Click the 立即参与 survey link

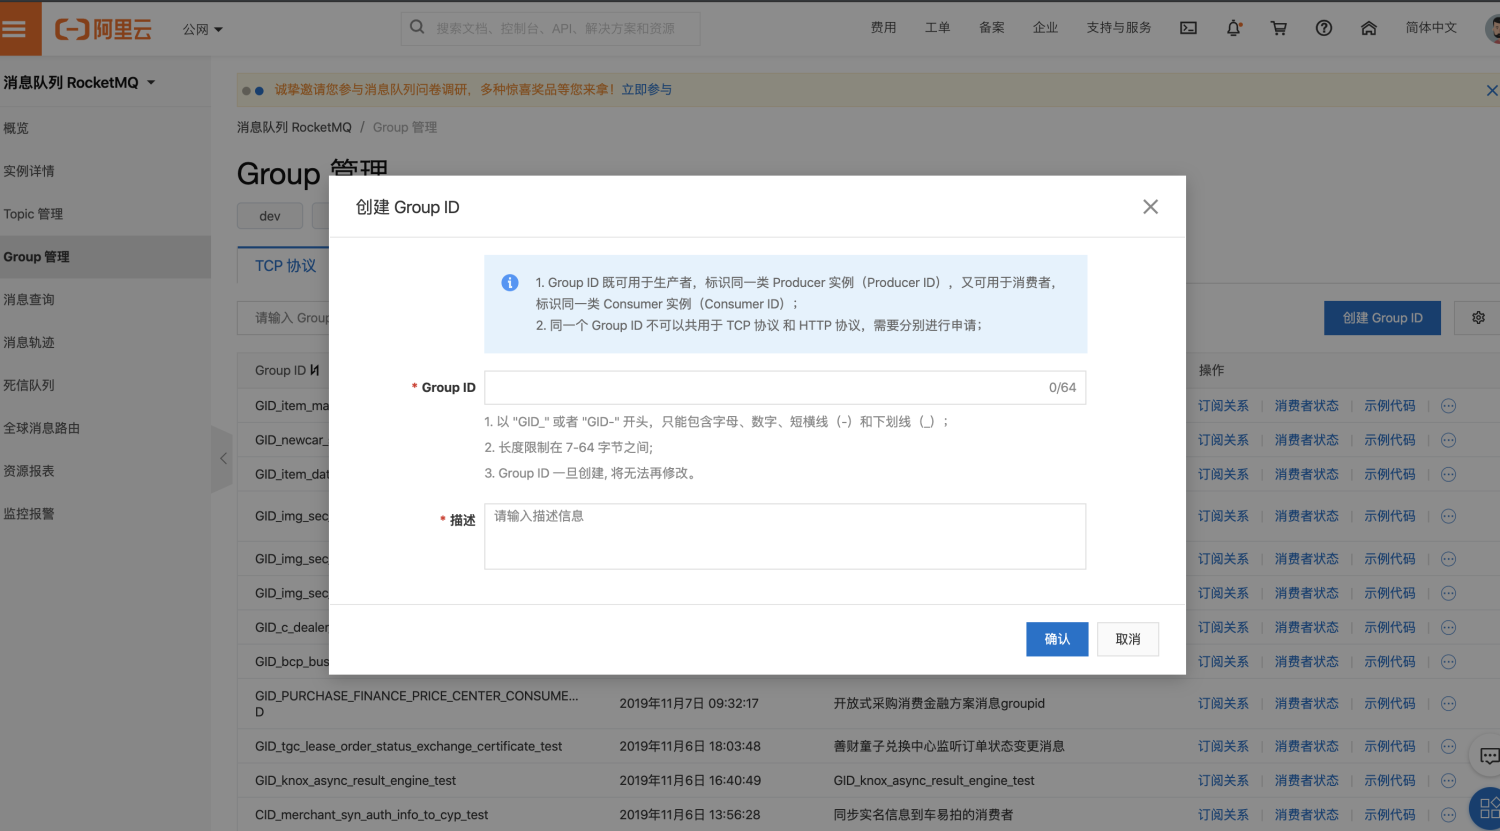point(647,90)
